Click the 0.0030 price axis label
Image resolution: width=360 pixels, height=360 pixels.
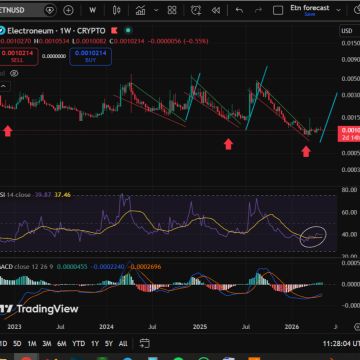coord(351,95)
